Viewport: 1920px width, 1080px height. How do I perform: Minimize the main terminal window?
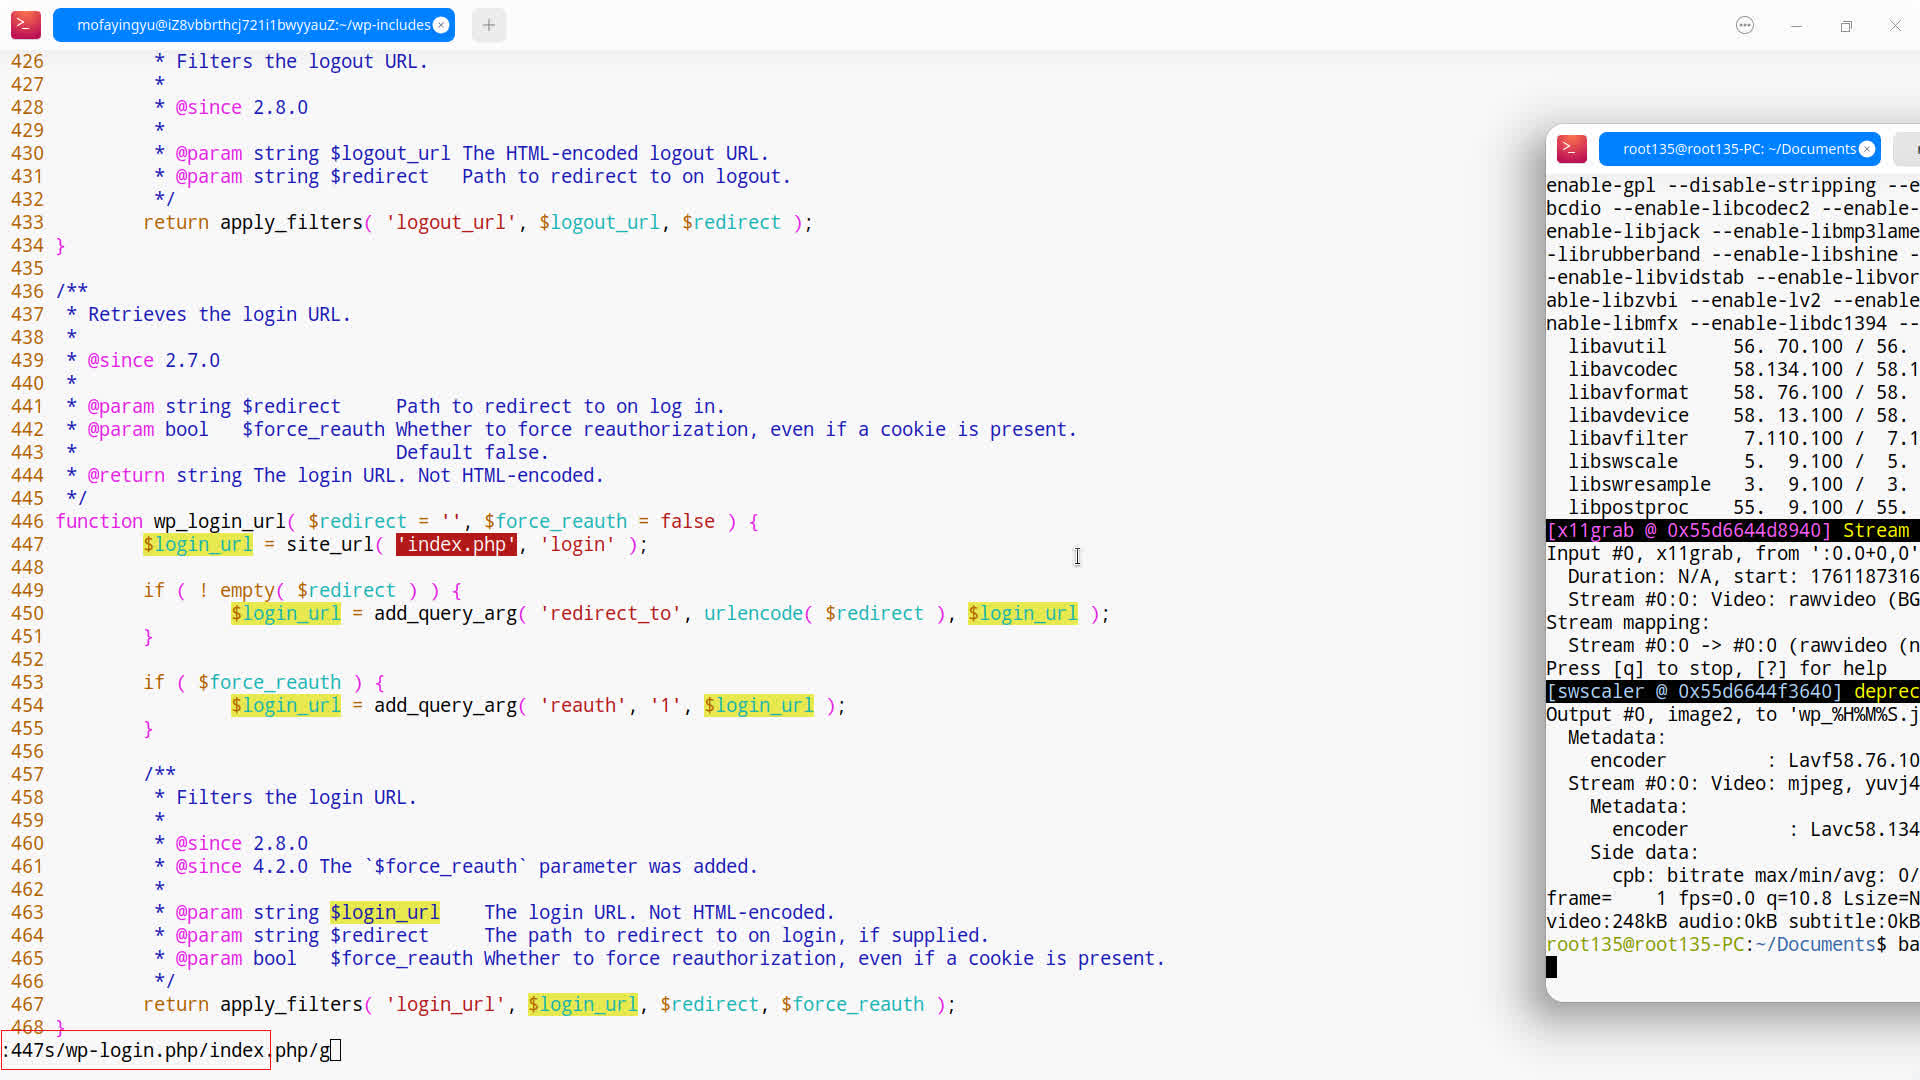point(1796,25)
